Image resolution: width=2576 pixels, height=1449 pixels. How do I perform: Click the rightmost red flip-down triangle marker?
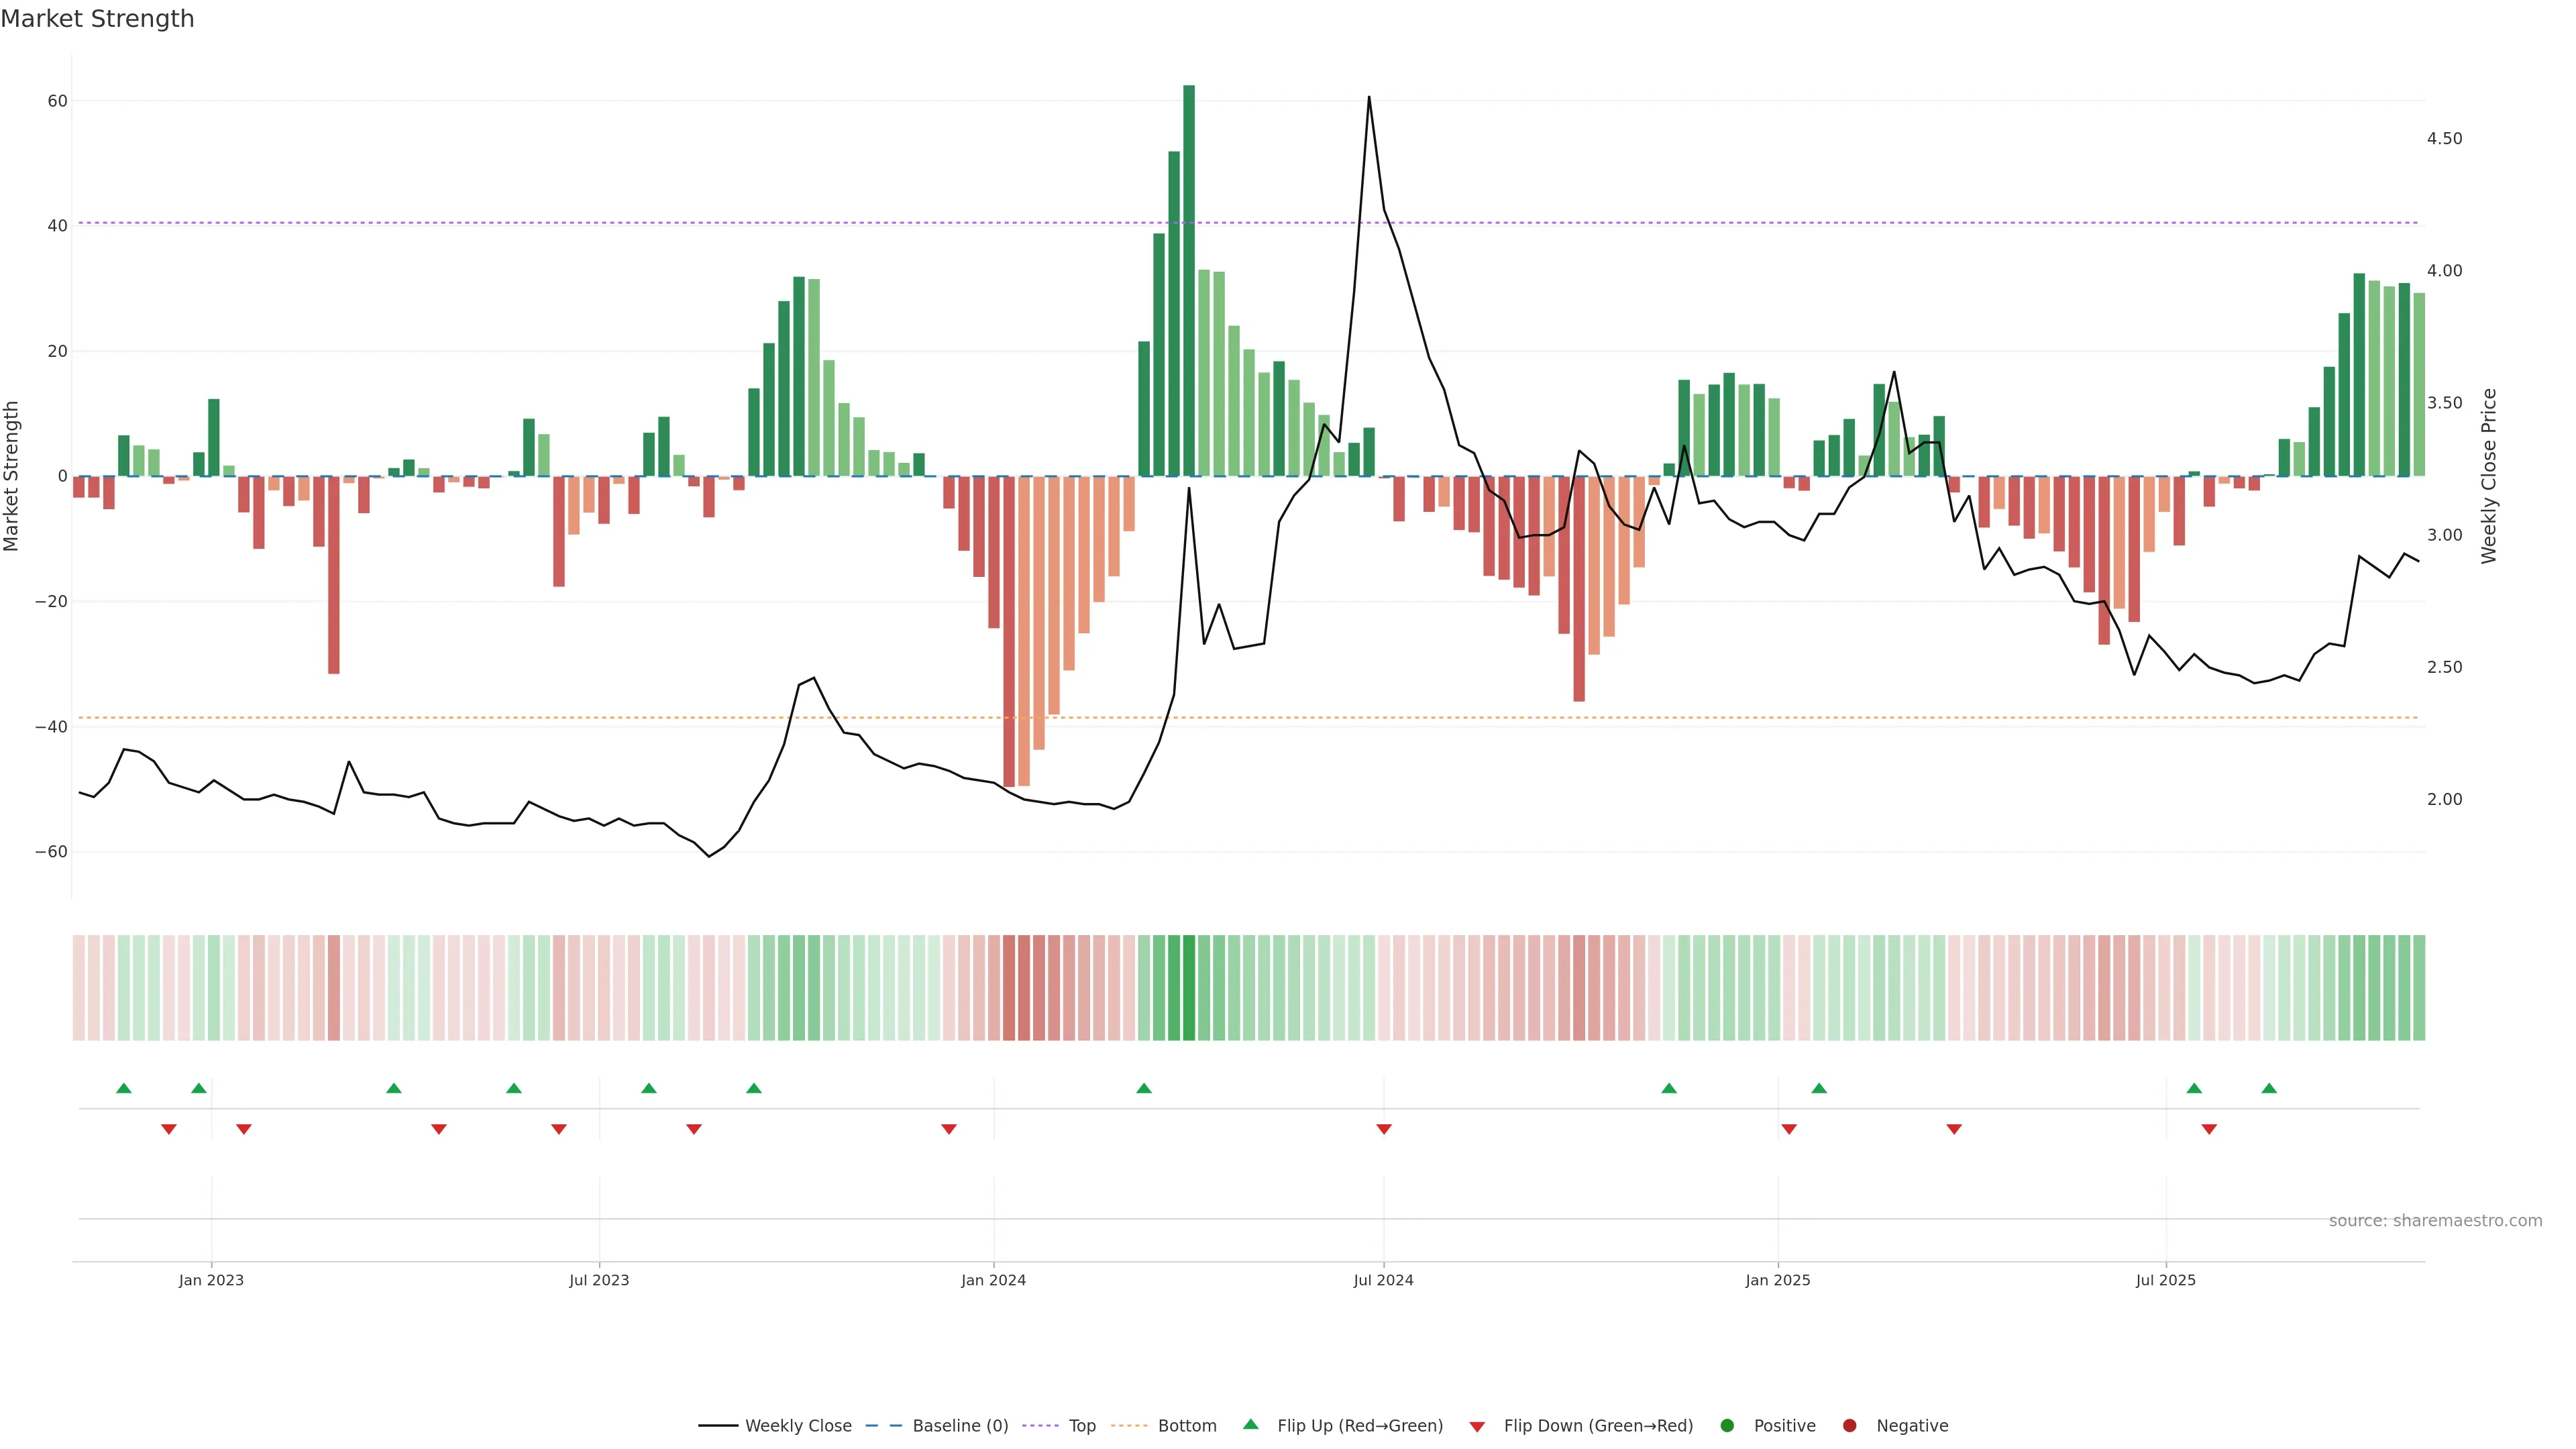[2209, 1129]
